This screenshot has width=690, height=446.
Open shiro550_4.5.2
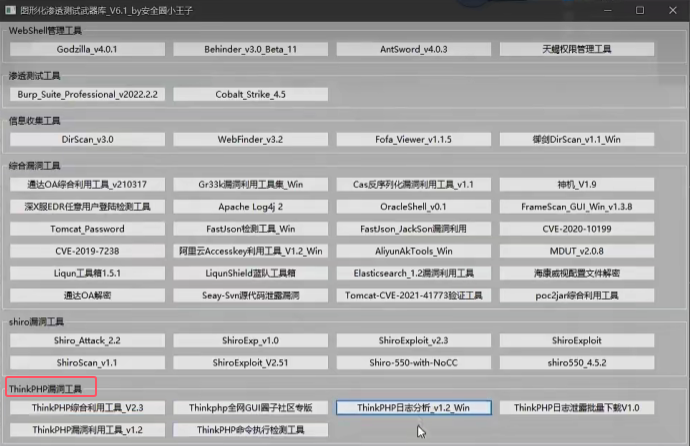tap(577, 363)
